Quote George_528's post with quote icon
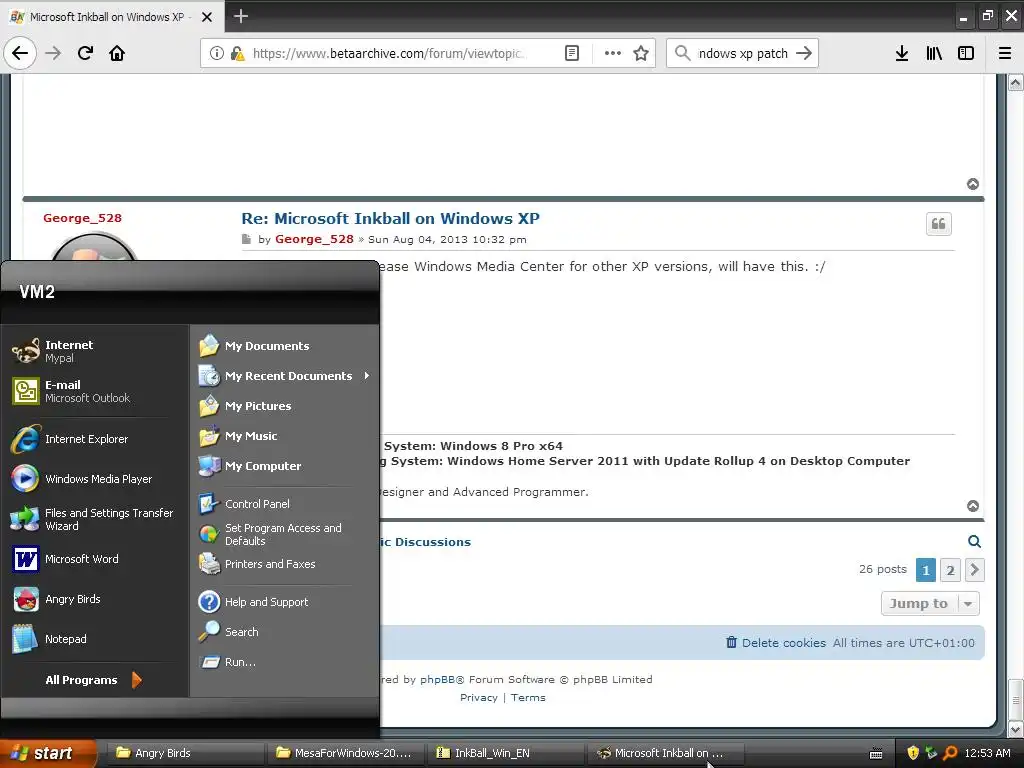This screenshot has height=768, width=1024. coord(938,224)
